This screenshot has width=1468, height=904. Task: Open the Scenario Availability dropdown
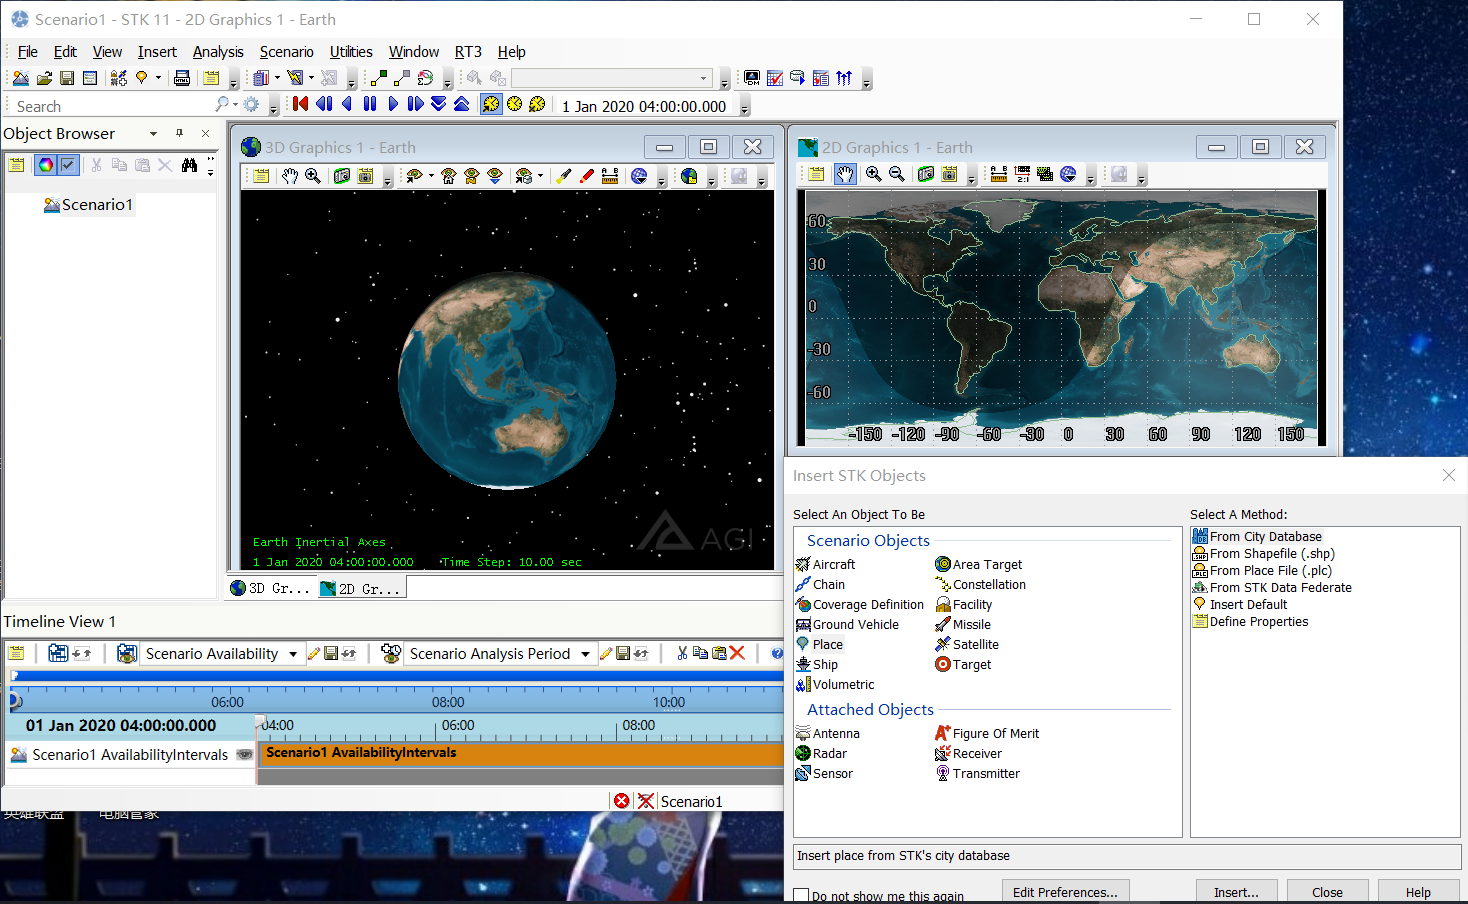[x=293, y=654]
